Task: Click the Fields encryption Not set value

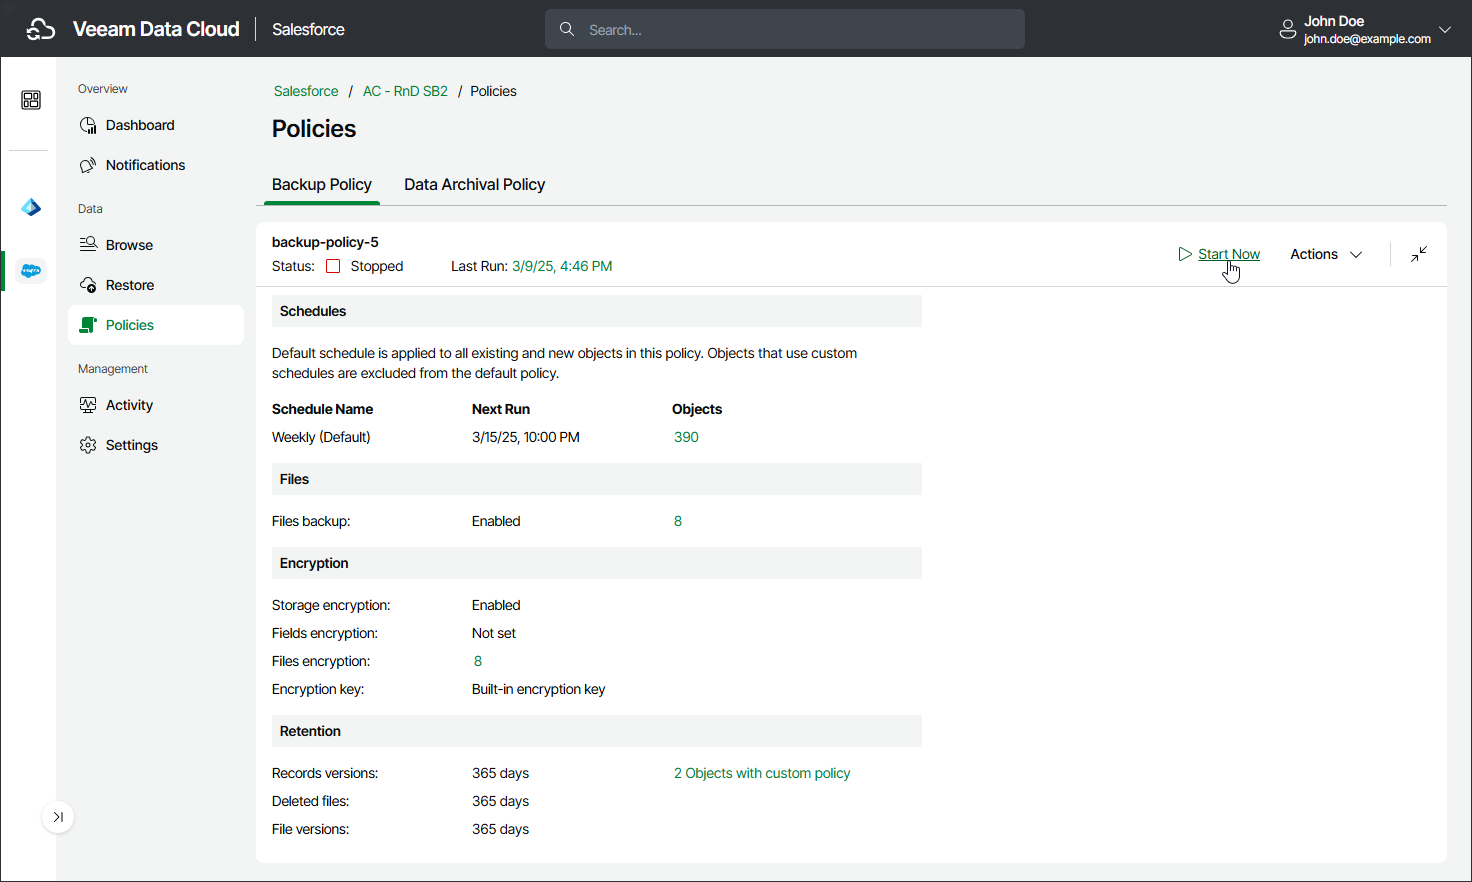Action: pos(494,633)
